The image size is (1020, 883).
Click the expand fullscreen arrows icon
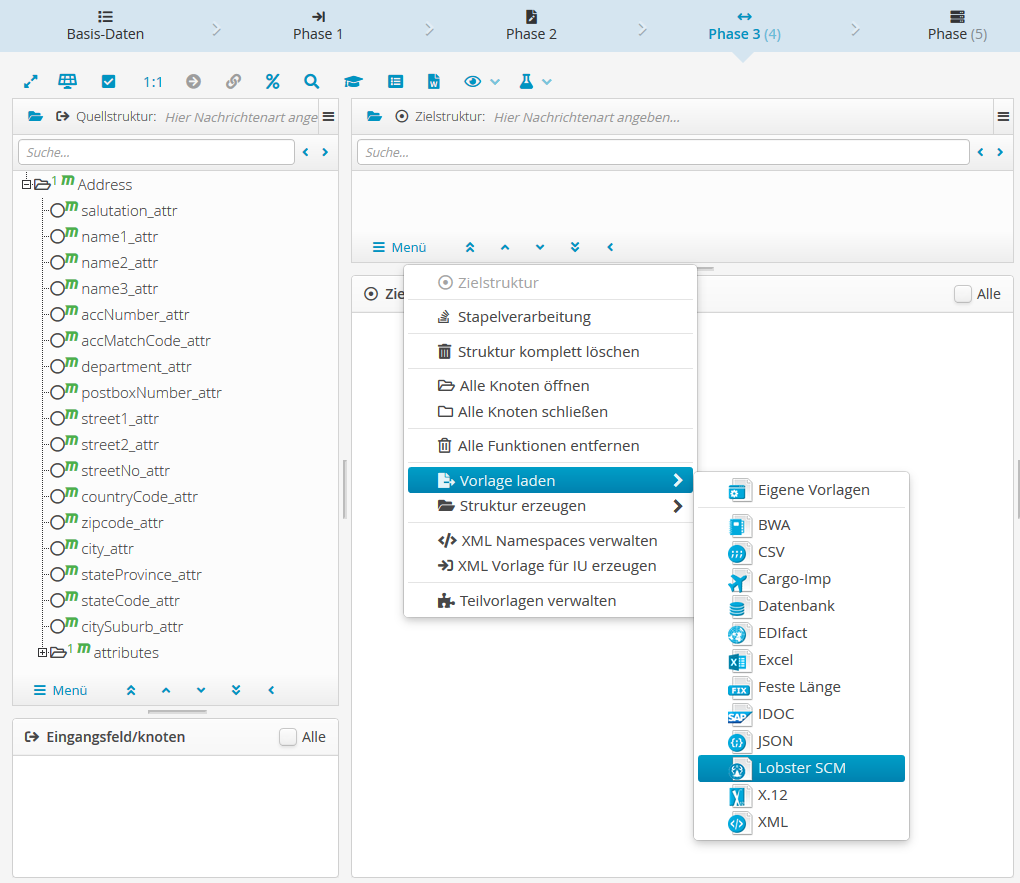coord(30,82)
